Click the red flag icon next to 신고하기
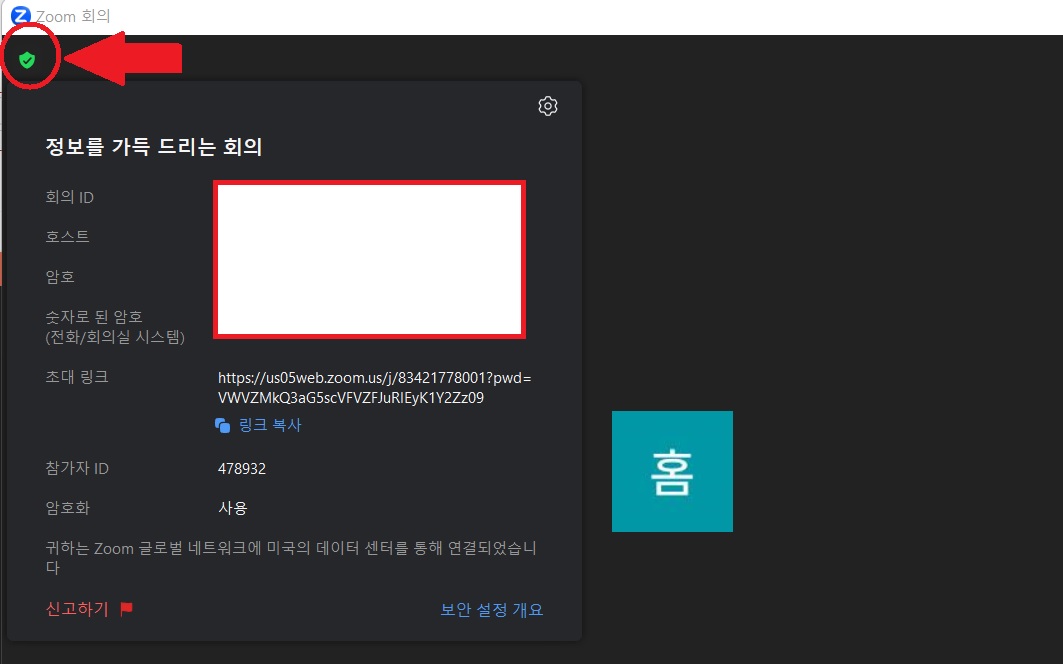Viewport: 1063px width, 664px height. [124, 609]
